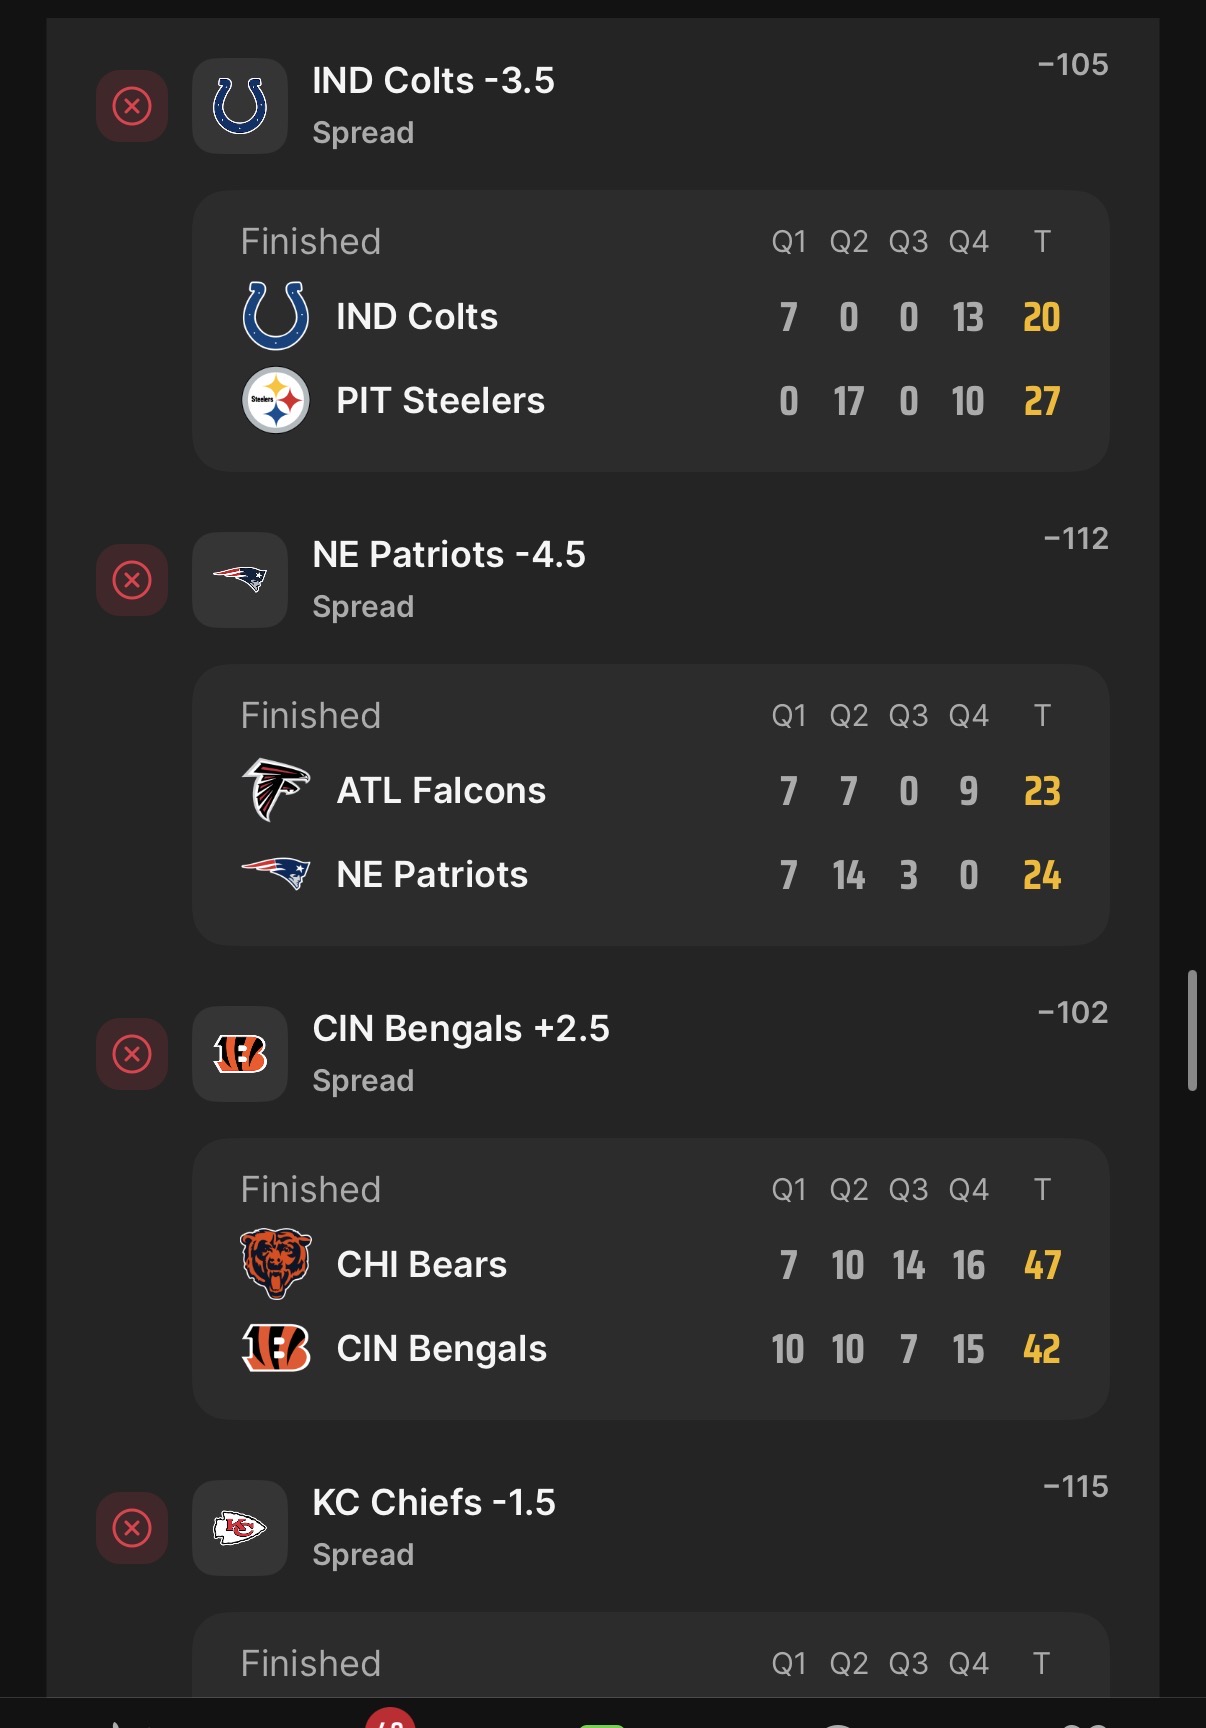Click the Bengals logo tile for the +2.5 spread
1206x1728 pixels.
(240, 1054)
